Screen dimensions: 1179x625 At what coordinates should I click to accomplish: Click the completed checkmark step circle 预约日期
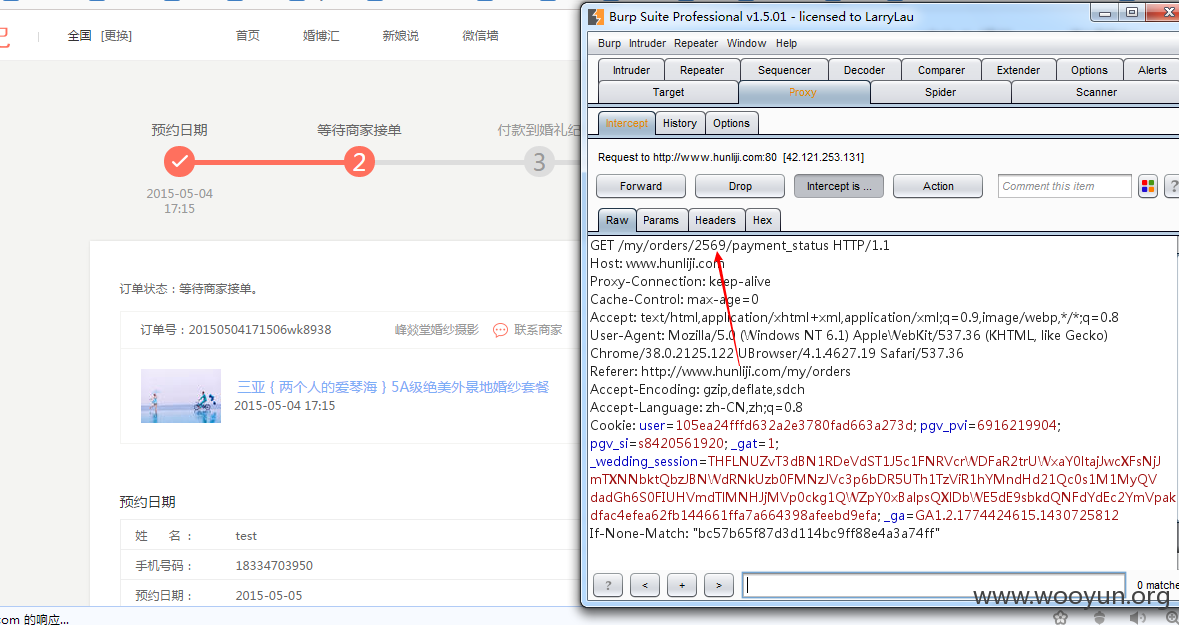click(179, 161)
